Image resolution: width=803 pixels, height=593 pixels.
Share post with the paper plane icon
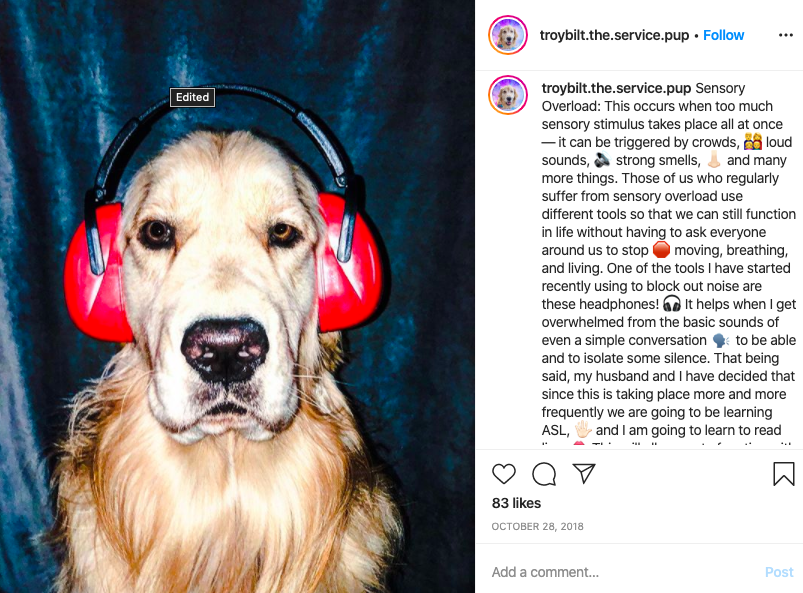tap(584, 474)
